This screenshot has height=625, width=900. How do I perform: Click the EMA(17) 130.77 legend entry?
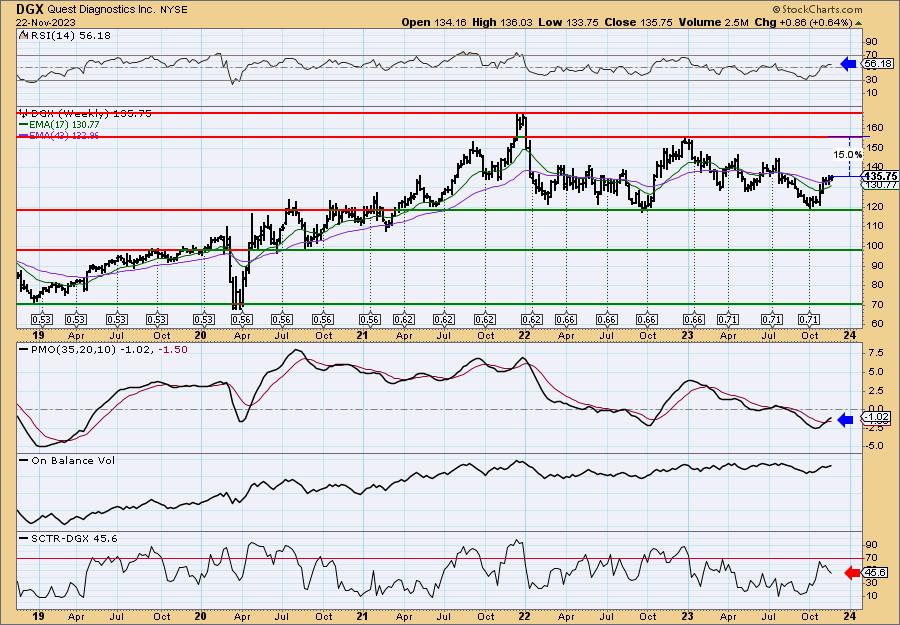tap(64, 124)
